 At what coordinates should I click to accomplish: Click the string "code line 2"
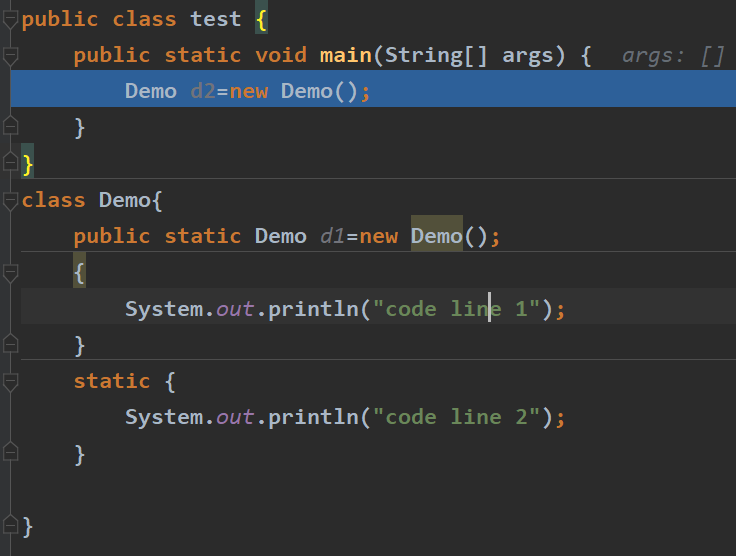[456, 417]
